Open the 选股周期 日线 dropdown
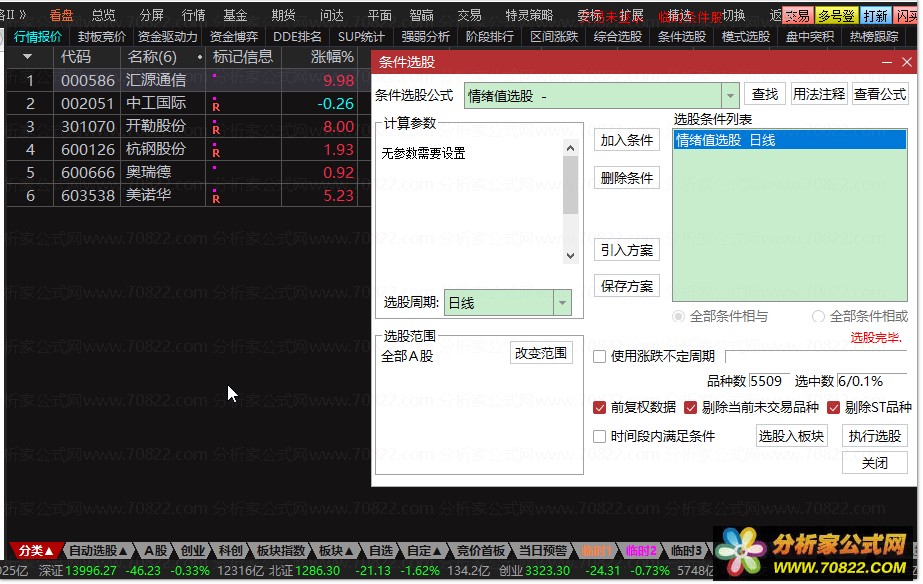The width and height of the screenshot is (923, 584). [x=562, y=303]
